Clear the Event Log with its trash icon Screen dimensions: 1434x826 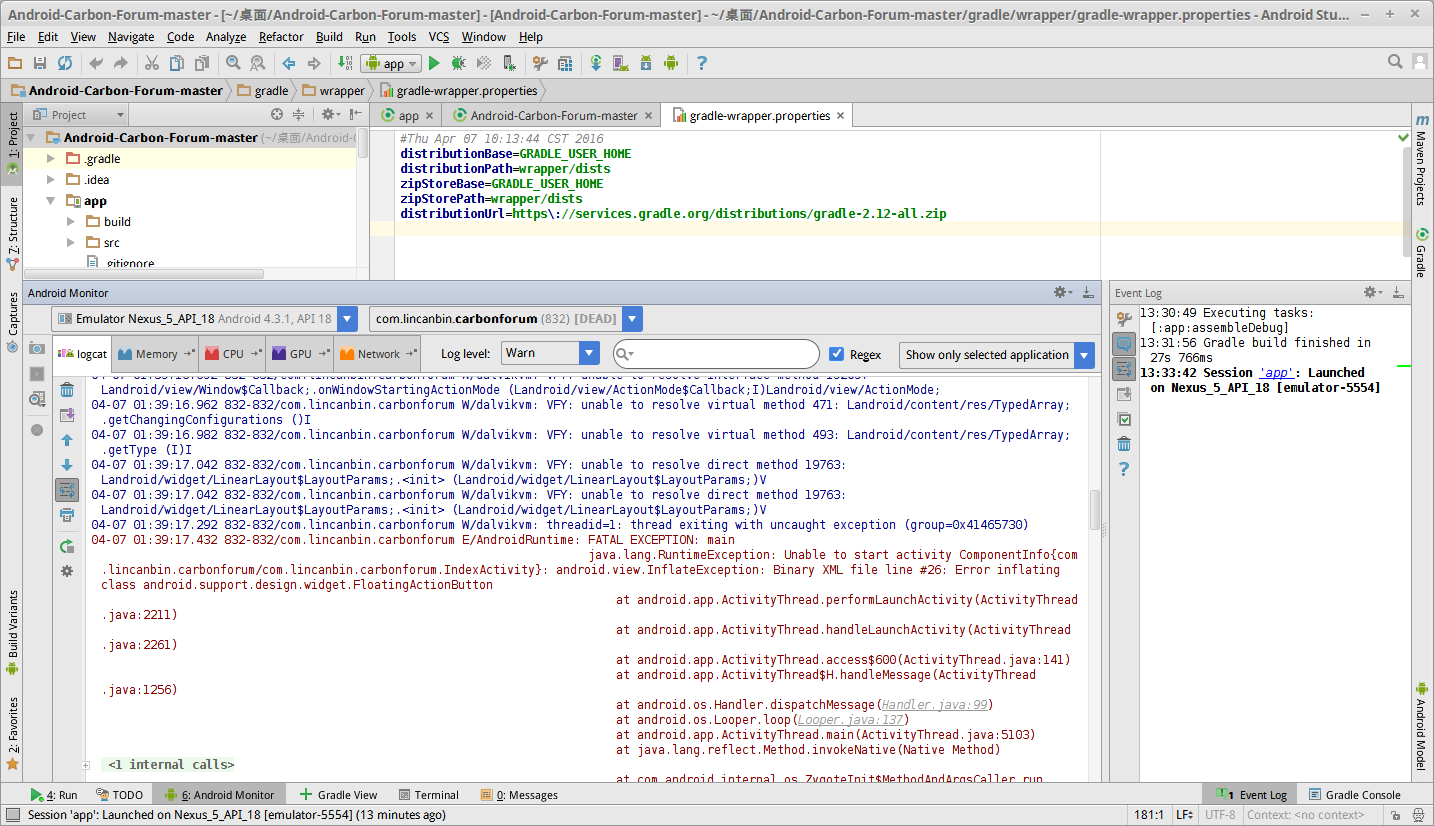[x=1124, y=444]
